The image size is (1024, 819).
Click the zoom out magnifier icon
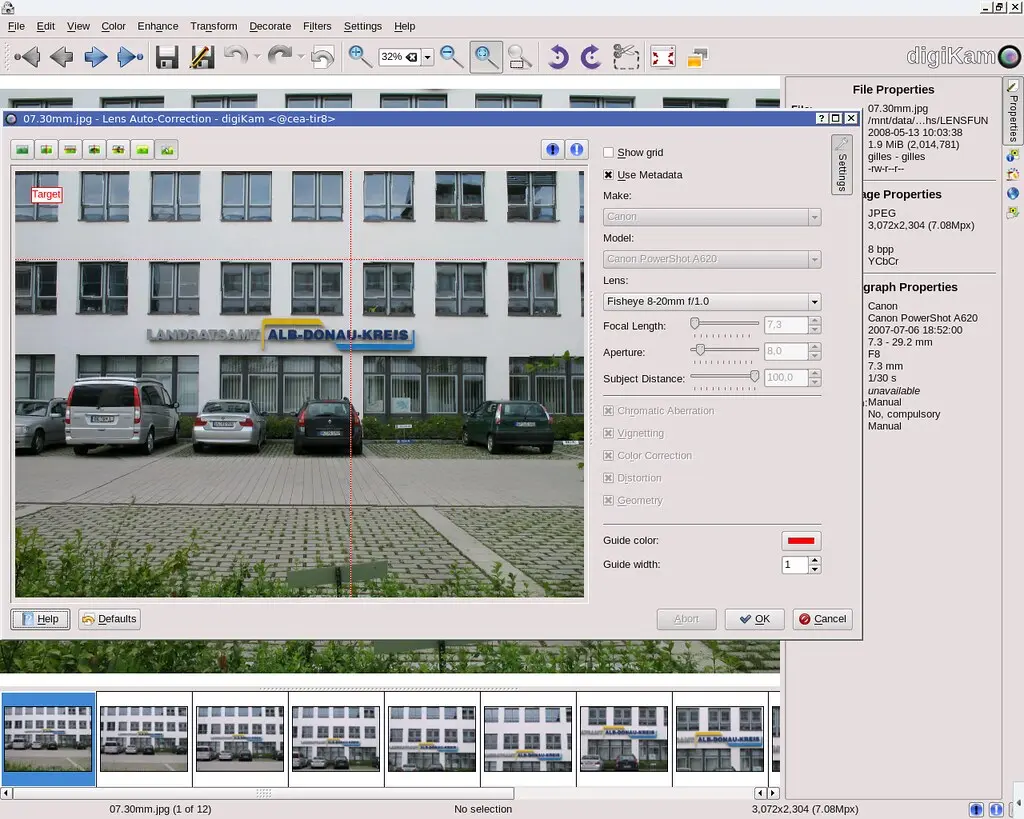pos(452,57)
